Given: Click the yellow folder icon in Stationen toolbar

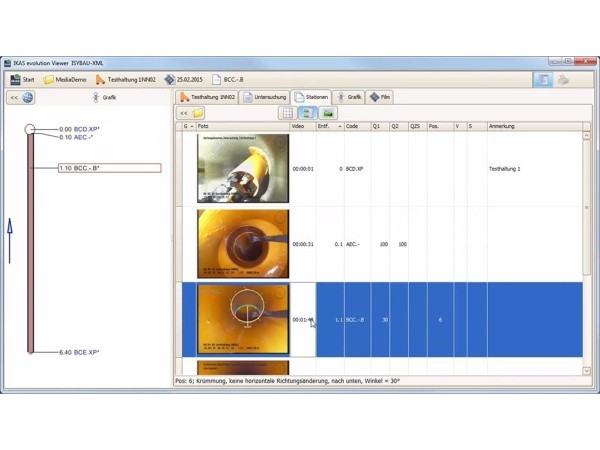Looking at the screenshot, I should pos(198,113).
